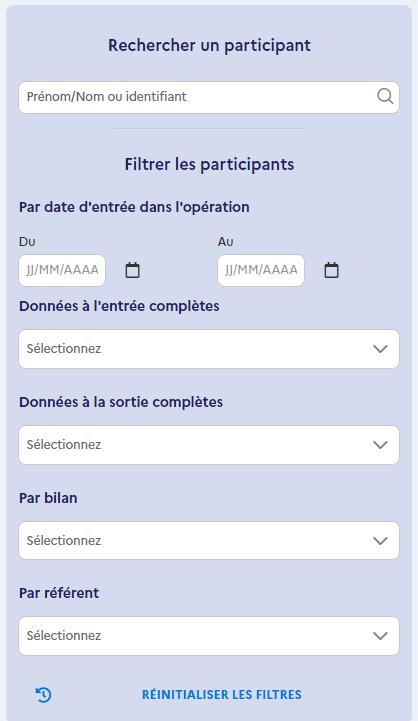Screen dimensions: 418x721
Task: Click the Par date d'entrée dans l'opération label
Action: [134, 207]
